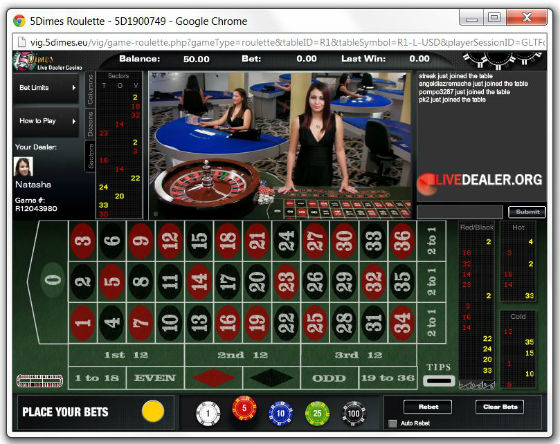The image size is (560, 444).
Task: Click the Natasha dealer photo
Action: click(24, 166)
